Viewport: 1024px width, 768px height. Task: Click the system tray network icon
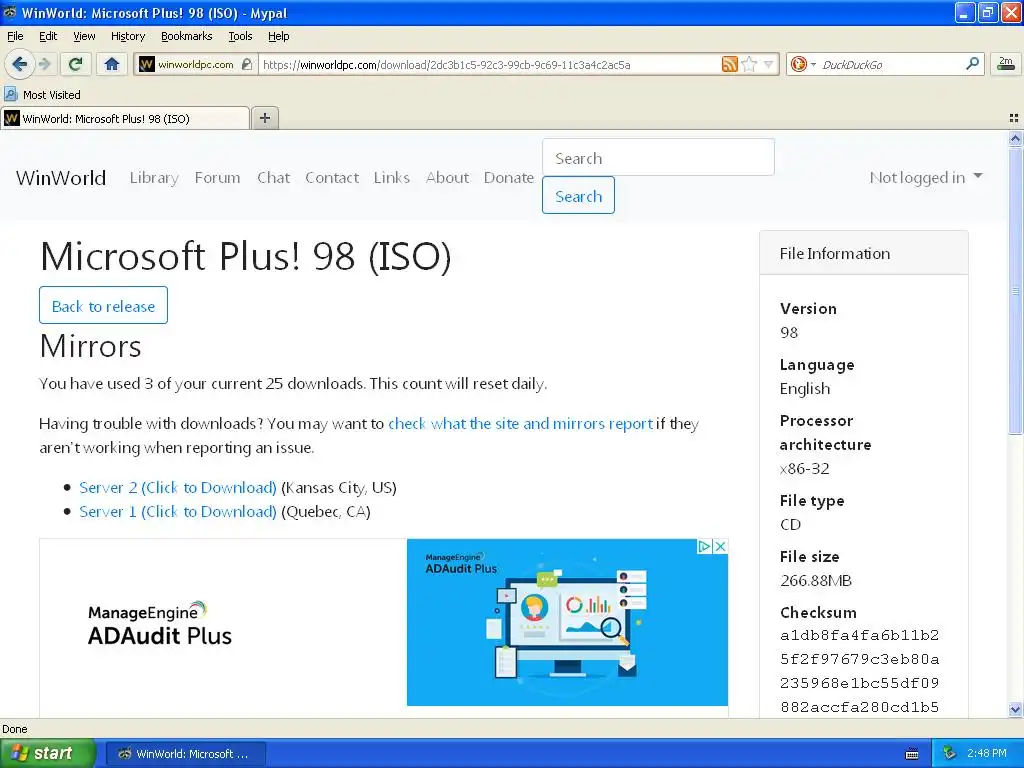tap(950, 754)
